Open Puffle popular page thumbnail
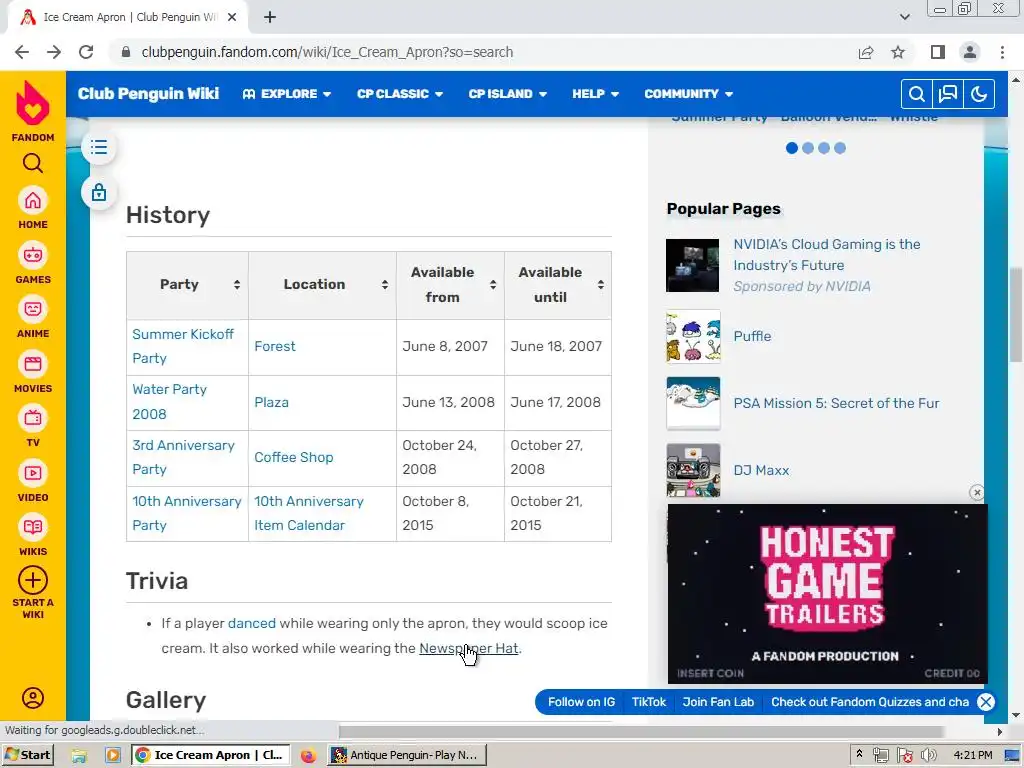This screenshot has width=1024, height=768. point(693,336)
